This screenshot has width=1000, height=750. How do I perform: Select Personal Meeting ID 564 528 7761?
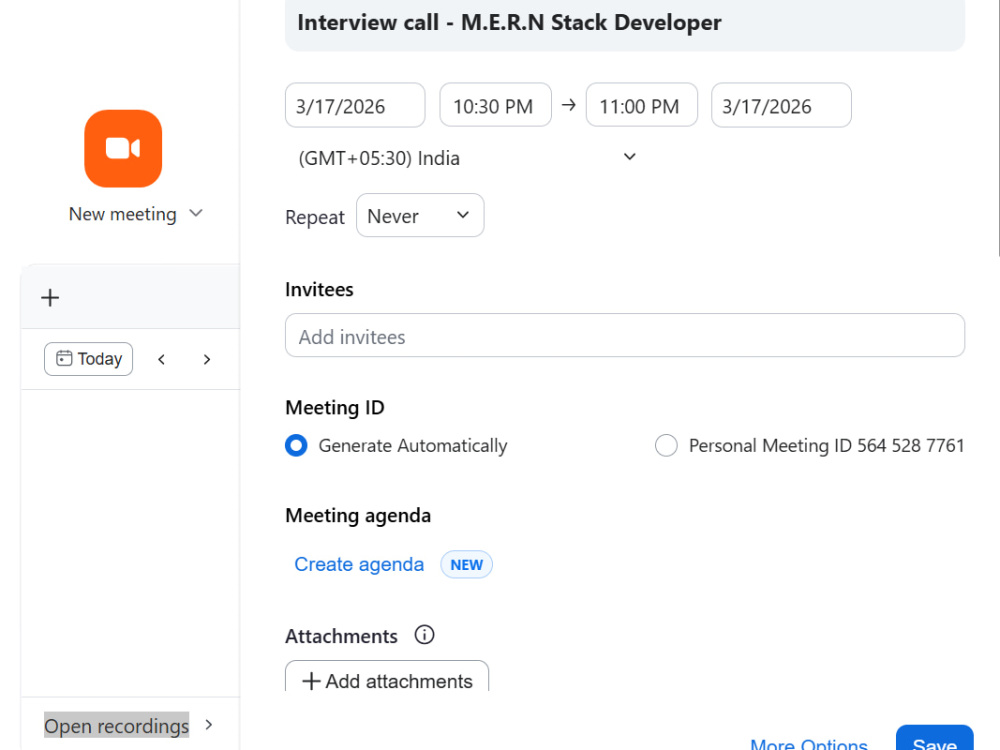pos(666,445)
